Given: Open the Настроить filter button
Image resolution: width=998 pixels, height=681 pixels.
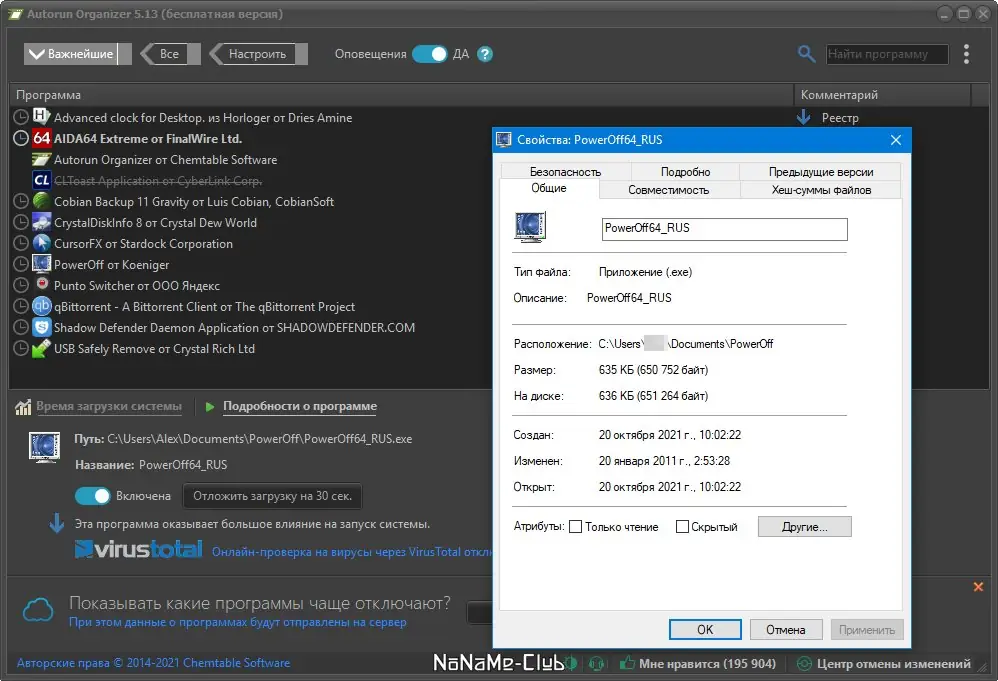Looking at the screenshot, I should point(258,54).
